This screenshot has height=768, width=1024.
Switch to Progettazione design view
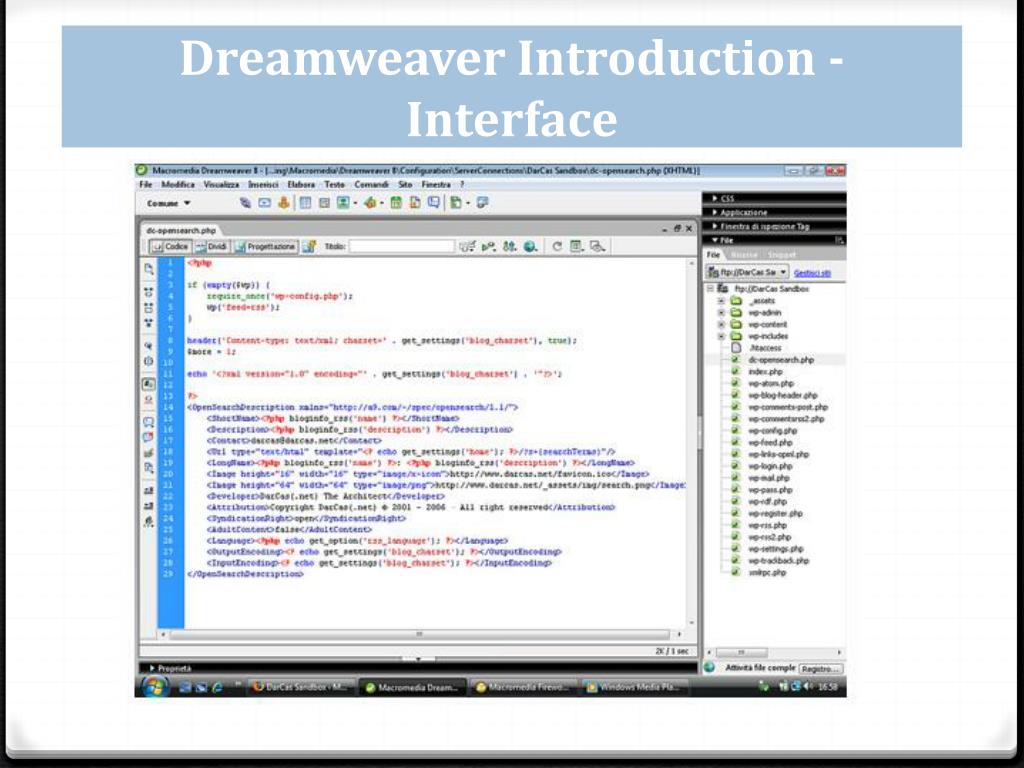(266, 247)
